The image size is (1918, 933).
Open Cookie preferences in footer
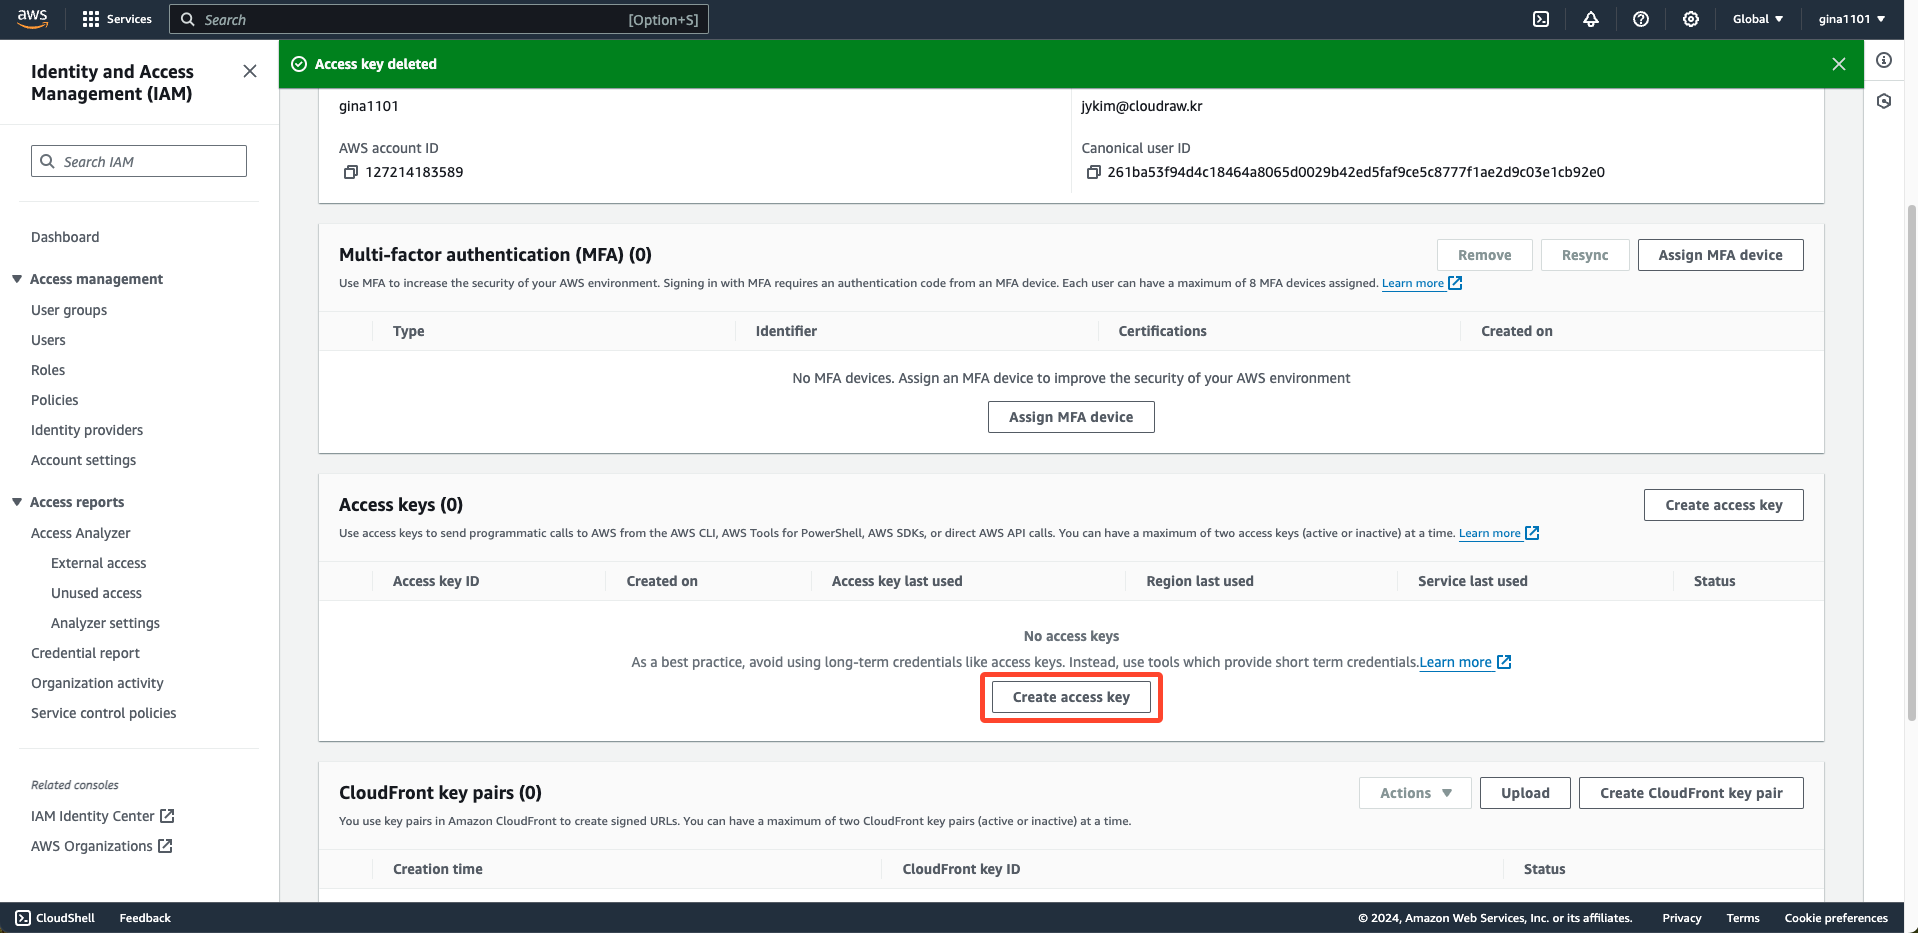pos(1836,918)
